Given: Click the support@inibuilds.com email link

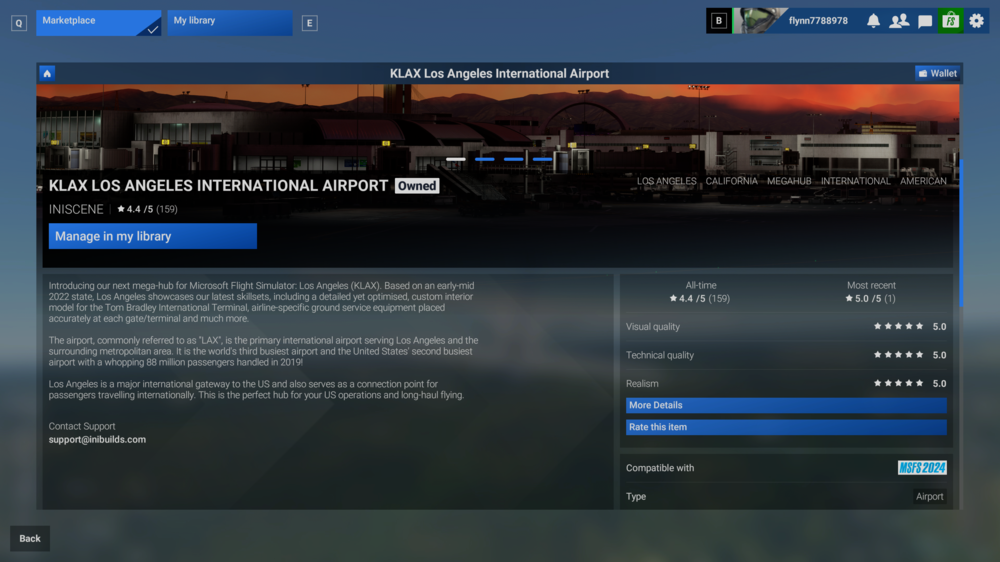Looking at the screenshot, I should coord(97,439).
